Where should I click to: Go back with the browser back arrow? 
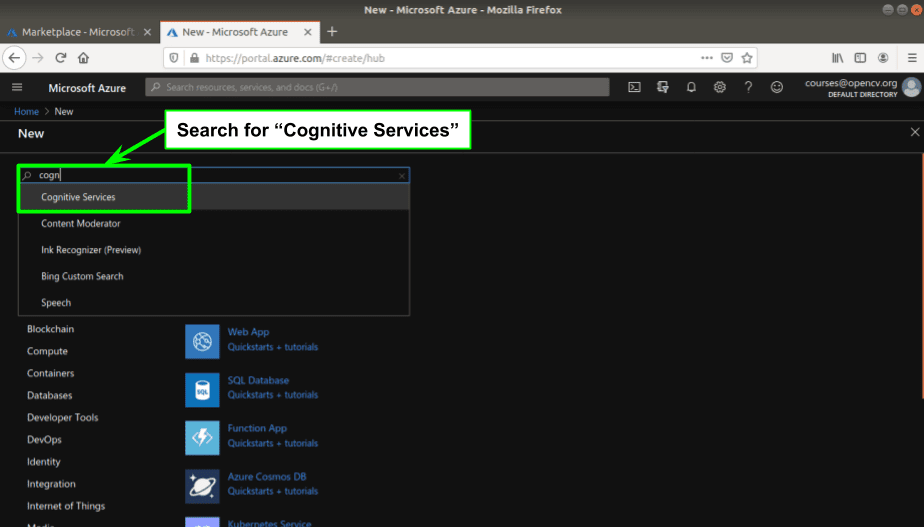coord(15,58)
